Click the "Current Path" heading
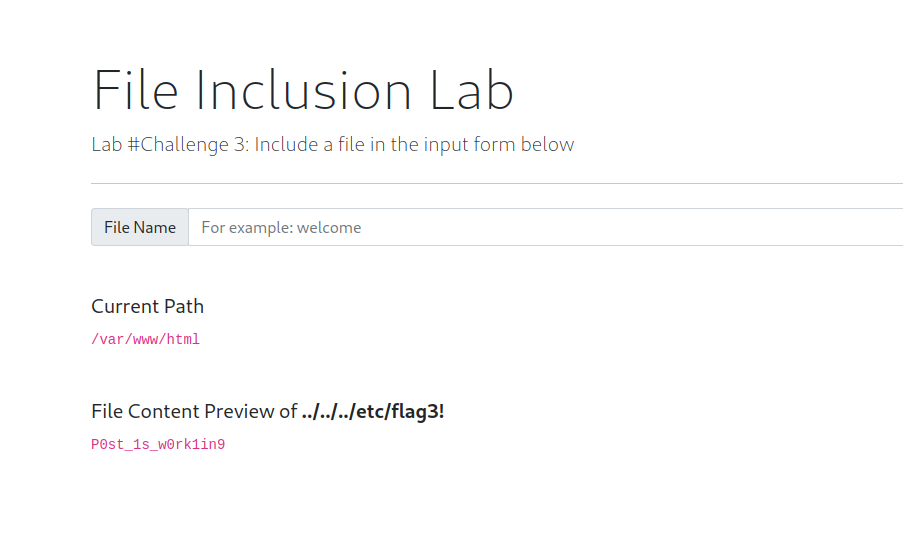Screen dimensions: 903x546 [x=147, y=306]
